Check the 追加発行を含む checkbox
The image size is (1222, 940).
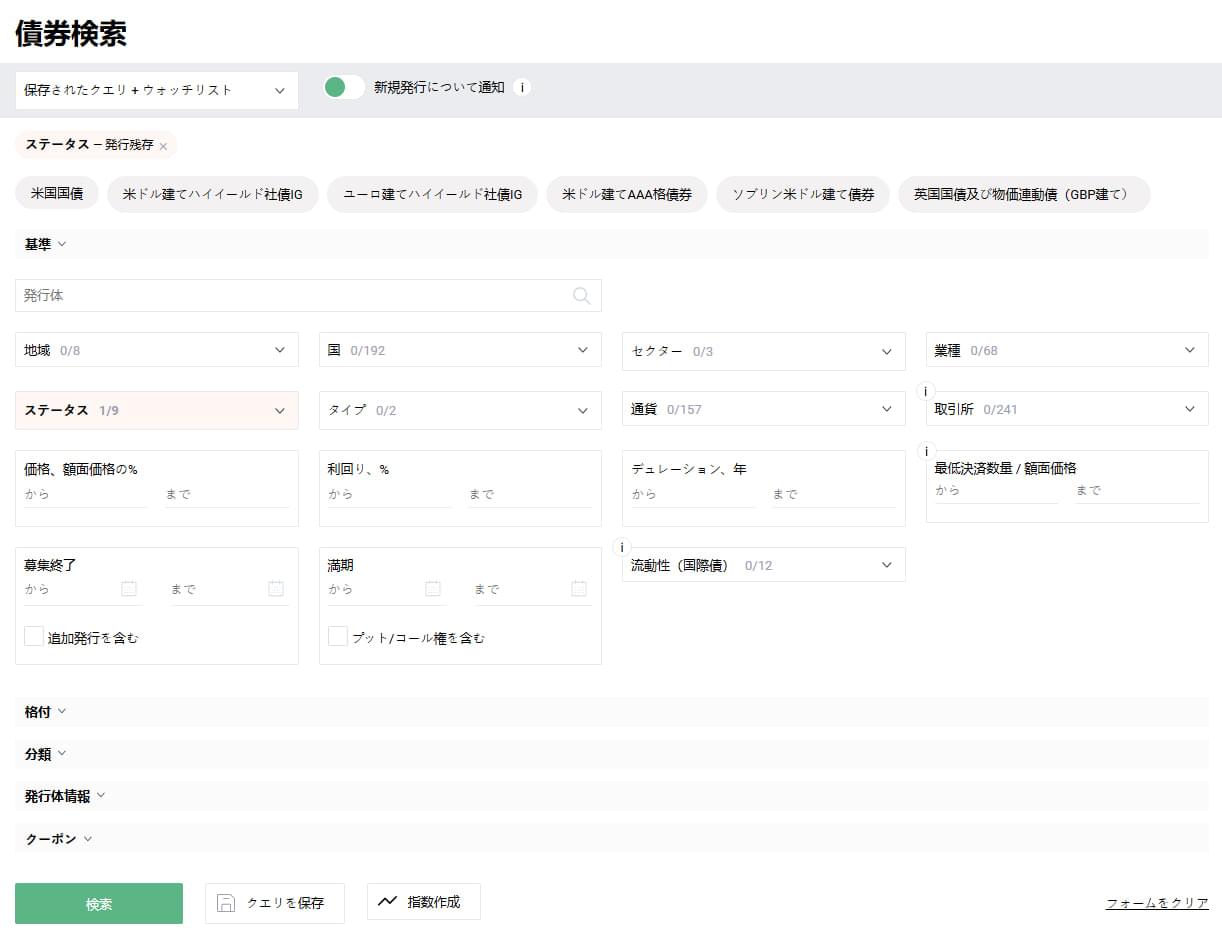click(x=34, y=636)
